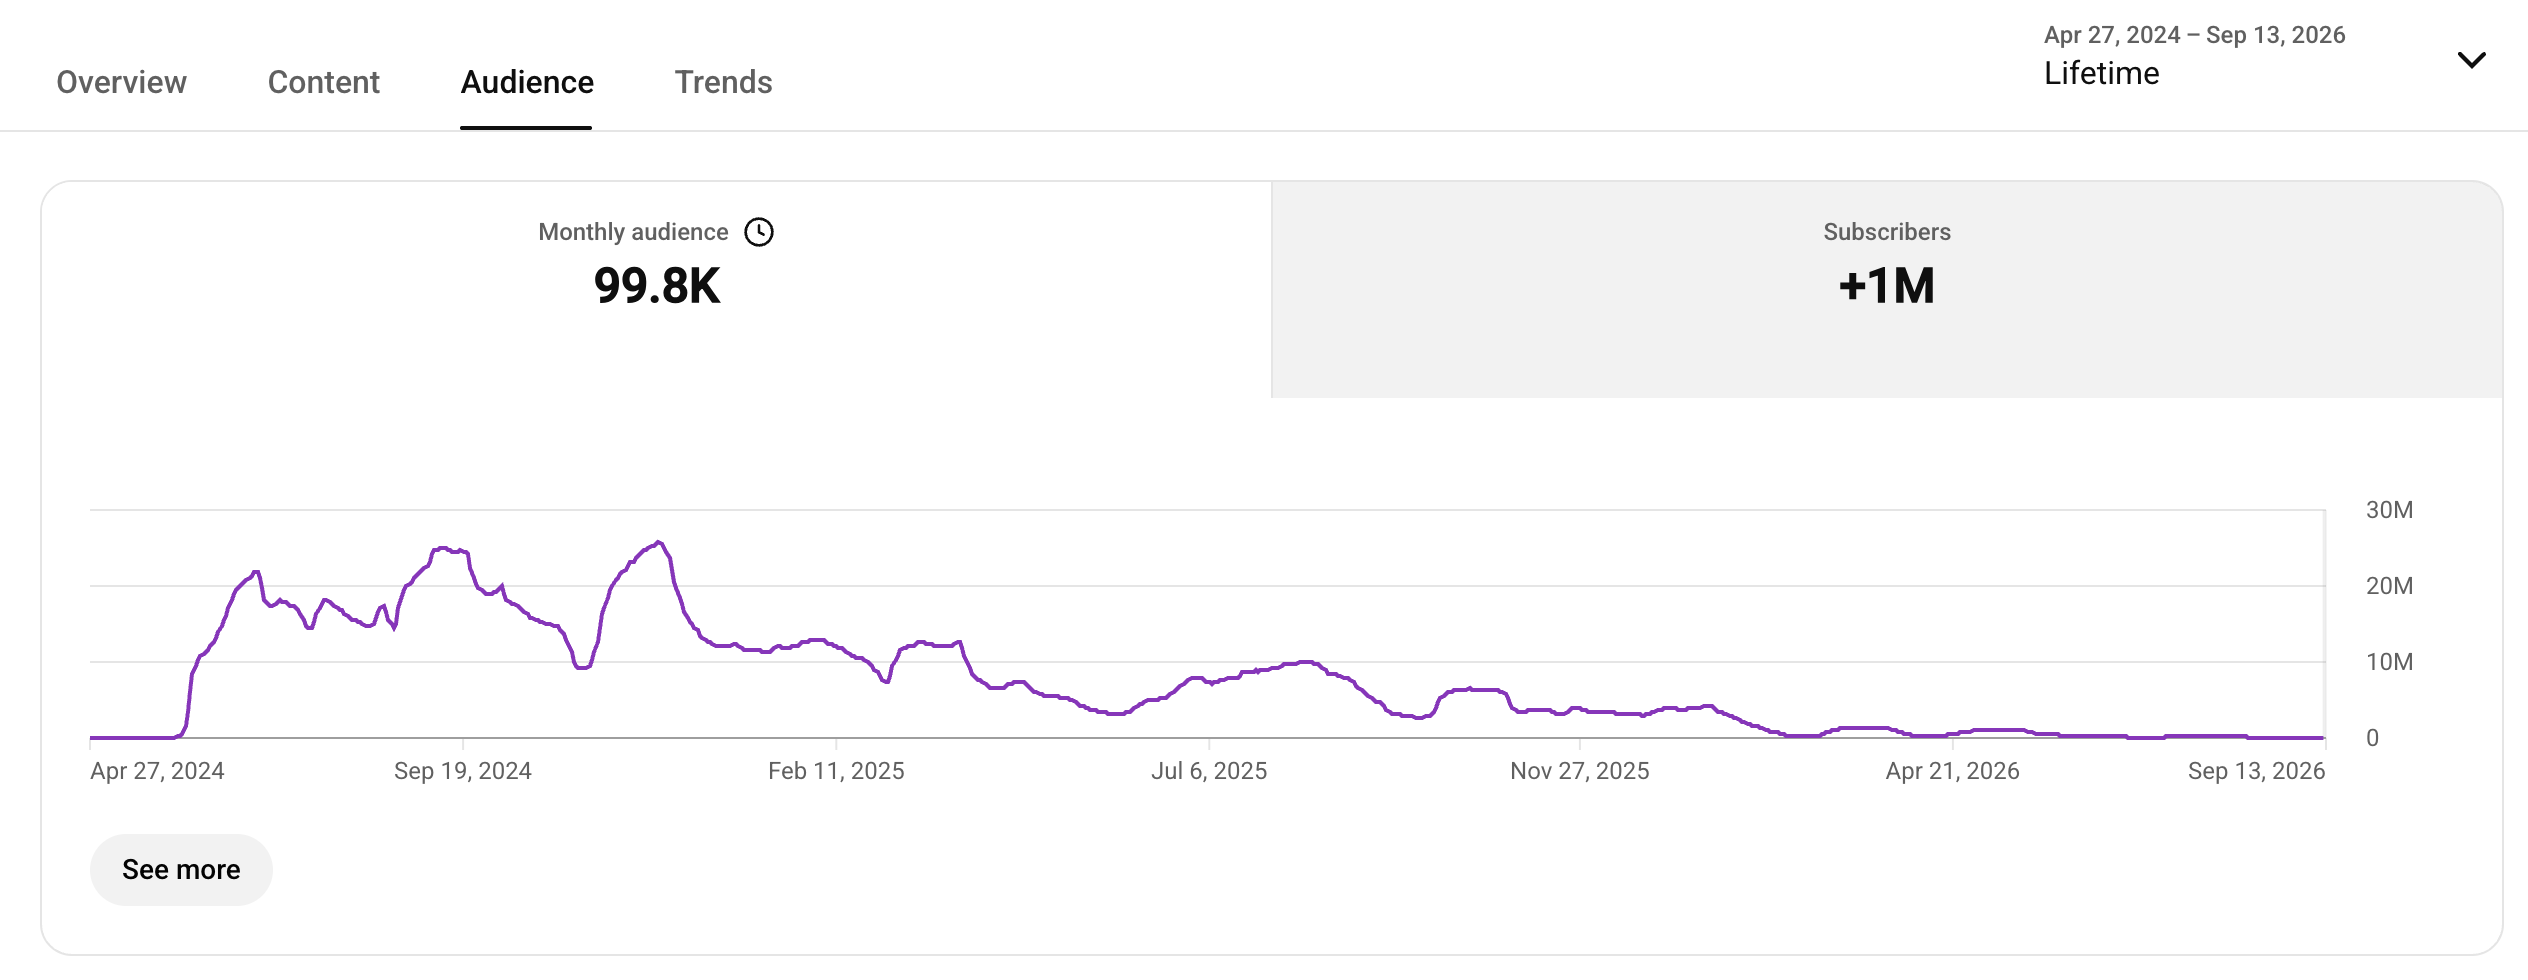Viewport: 2528px width, 980px height.
Task: Open the Content tab
Action: (323, 82)
